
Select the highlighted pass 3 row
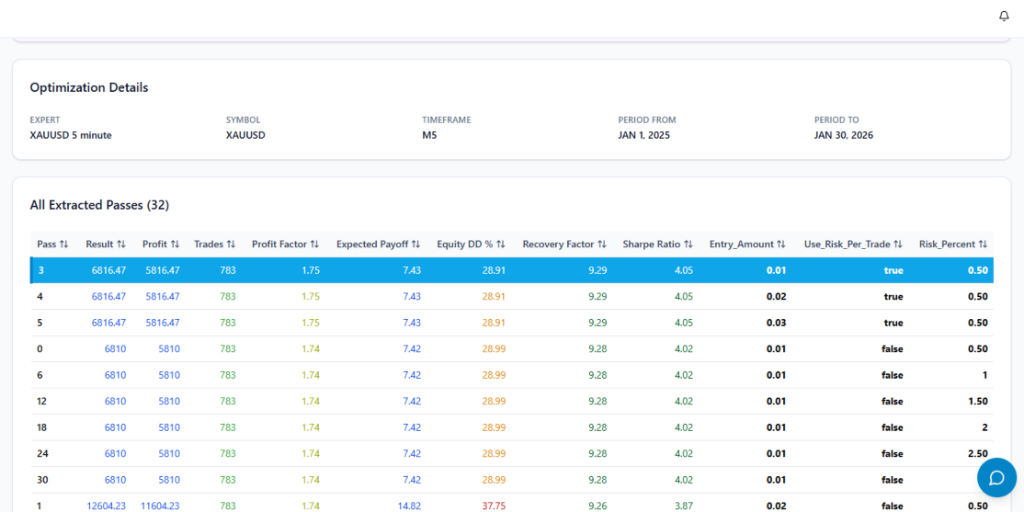pos(512,270)
